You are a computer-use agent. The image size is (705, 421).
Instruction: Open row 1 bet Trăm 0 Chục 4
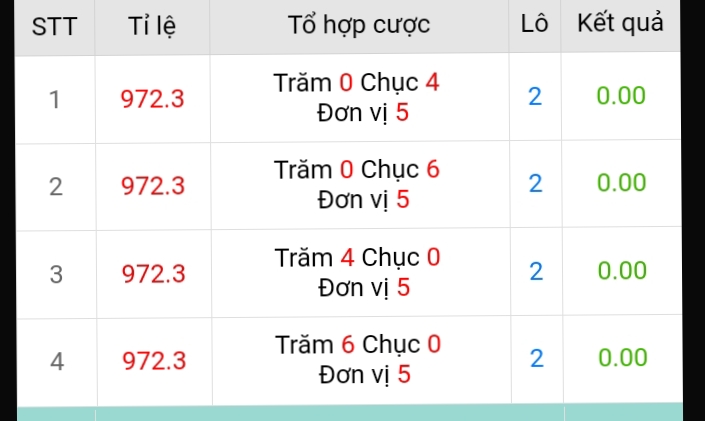[x=357, y=97]
